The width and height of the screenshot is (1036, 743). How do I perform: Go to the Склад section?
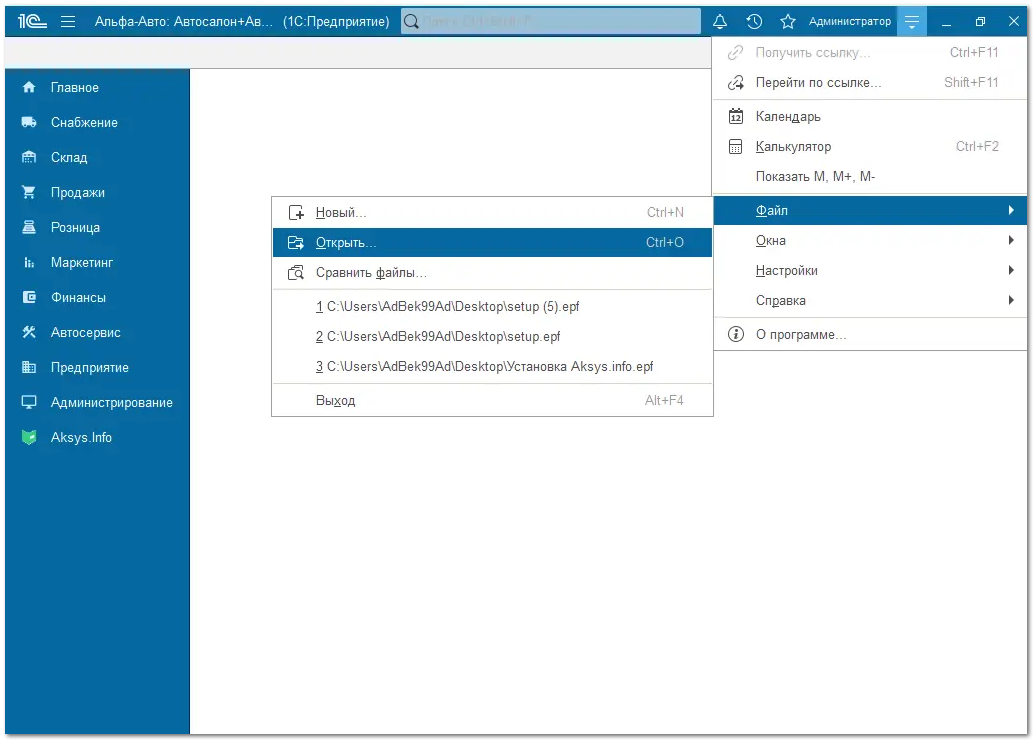coord(97,157)
